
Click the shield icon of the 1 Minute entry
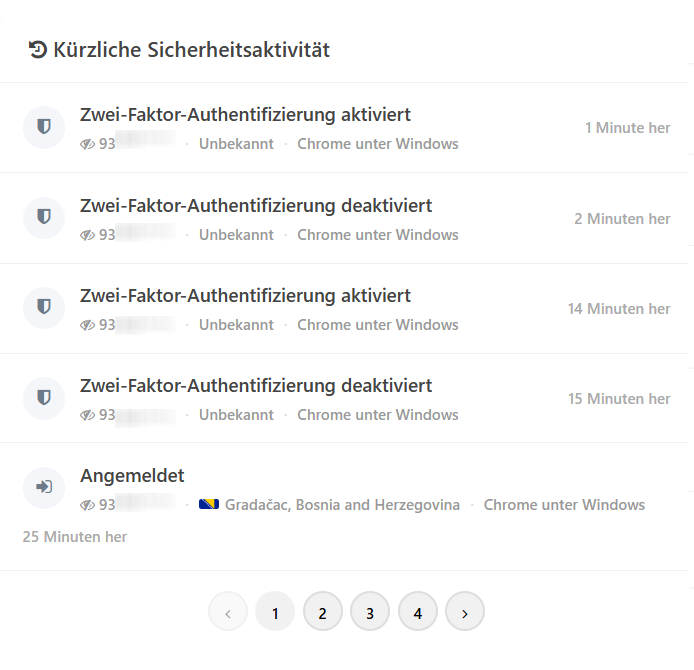click(44, 127)
